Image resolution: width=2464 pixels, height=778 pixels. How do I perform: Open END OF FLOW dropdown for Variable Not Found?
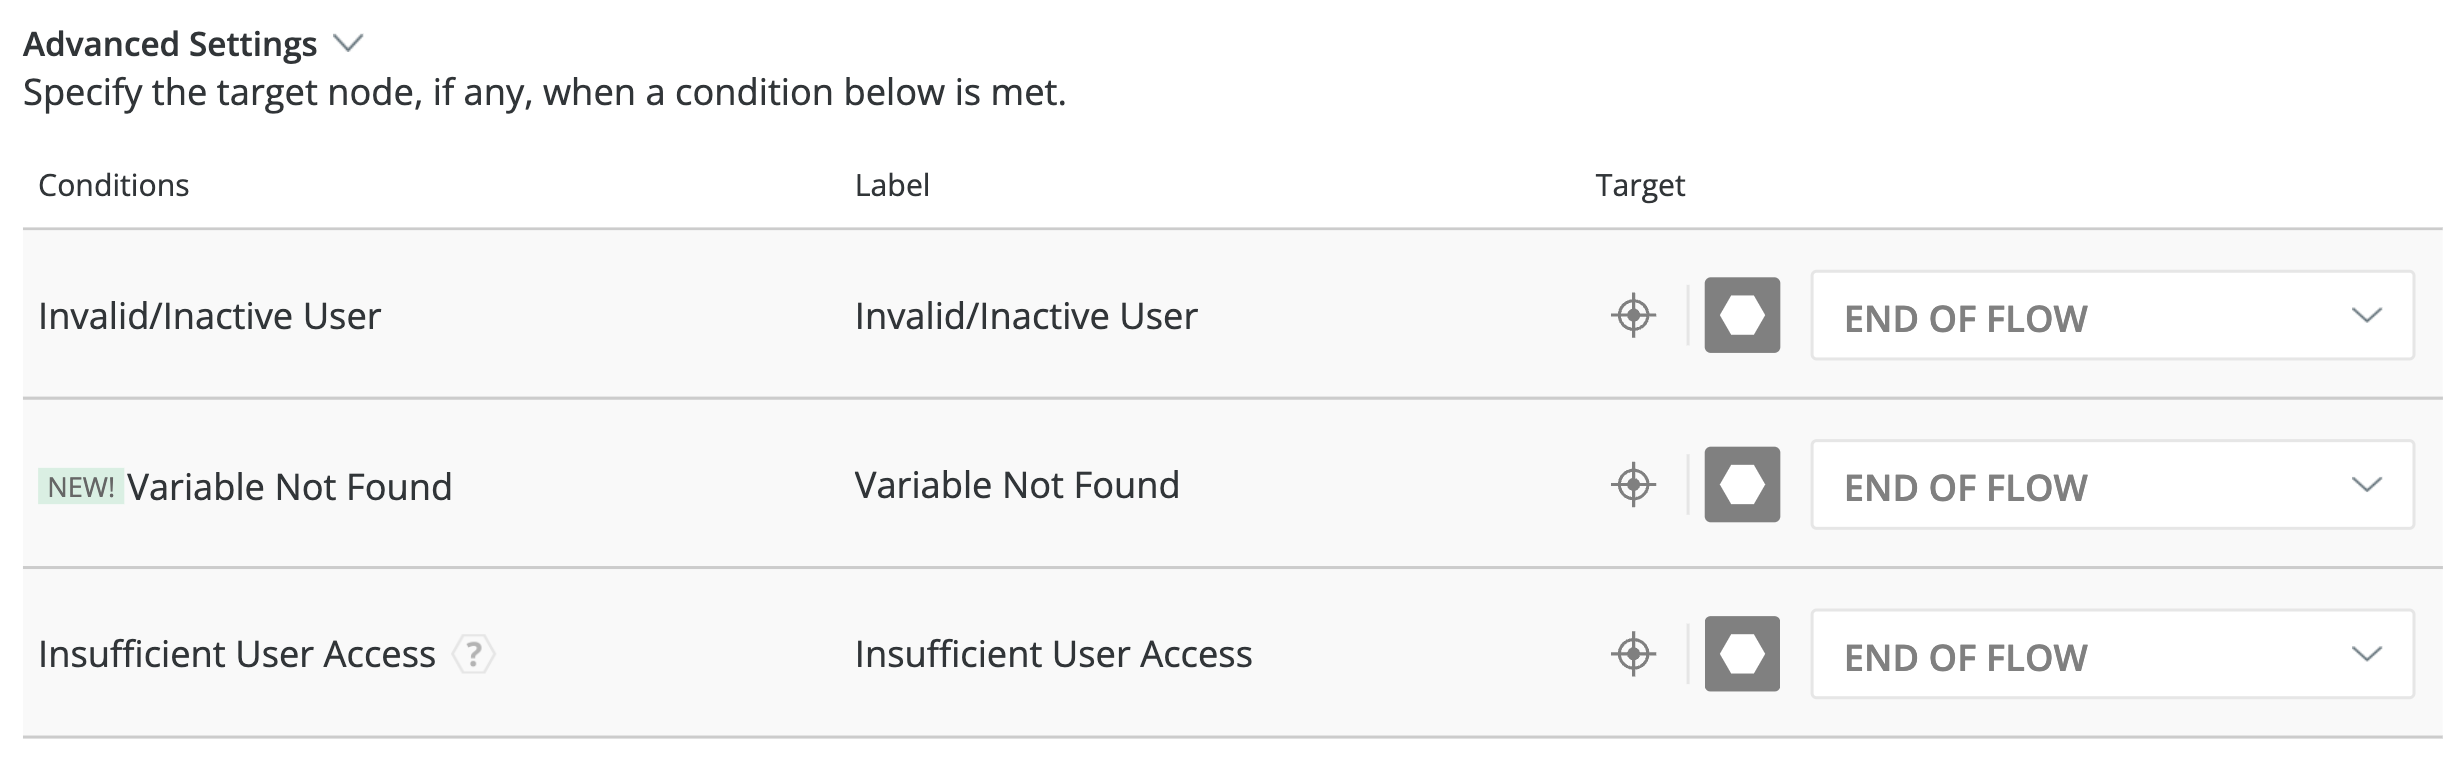2113,485
